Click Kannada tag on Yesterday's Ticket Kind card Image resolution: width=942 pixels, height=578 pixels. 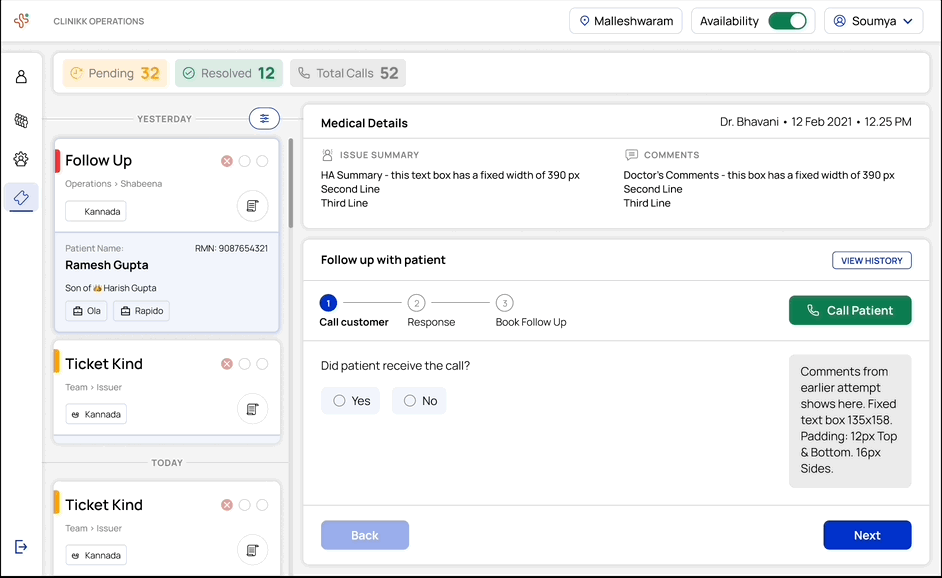96,414
